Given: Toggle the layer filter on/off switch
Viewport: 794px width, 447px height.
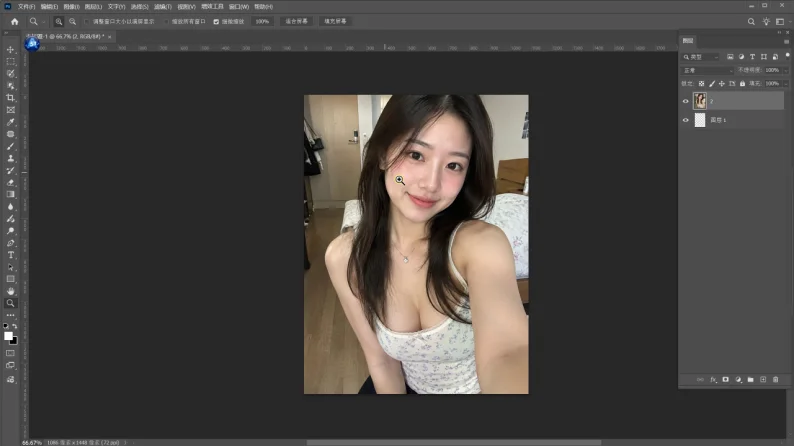Looking at the screenshot, I should click(787, 56).
